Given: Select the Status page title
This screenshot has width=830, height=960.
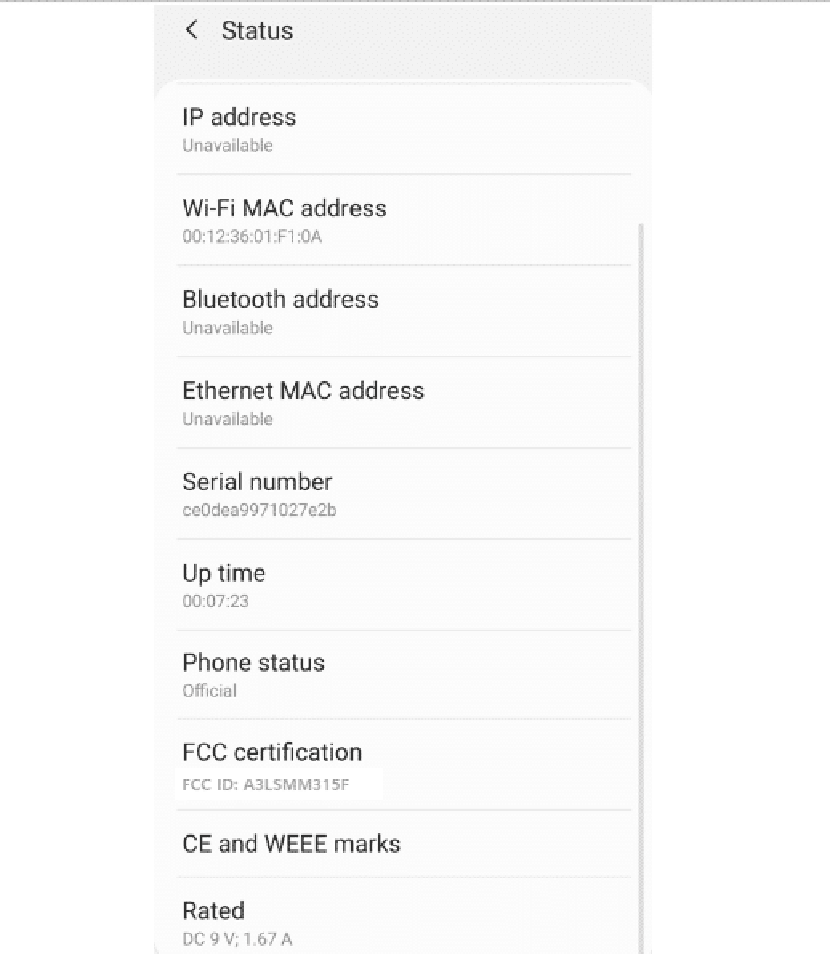Looking at the screenshot, I should click(x=257, y=31).
